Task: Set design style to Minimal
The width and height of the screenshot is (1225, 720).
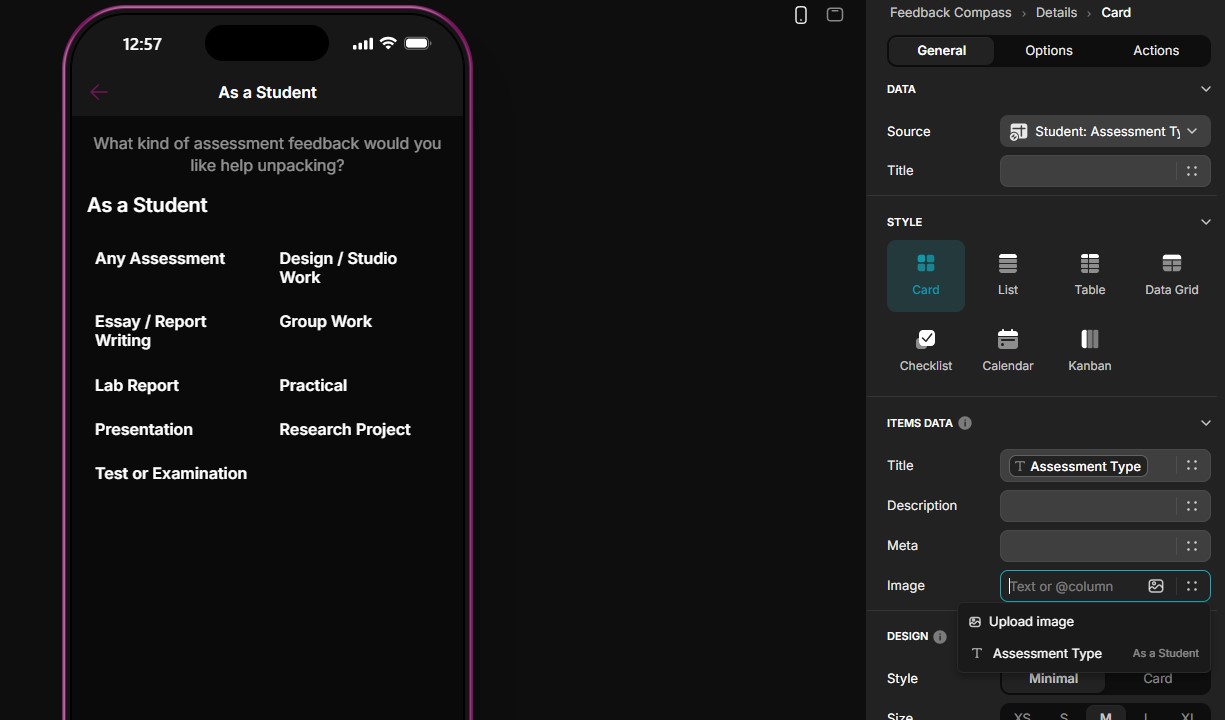Action: pyautogui.click(x=1054, y=678)
